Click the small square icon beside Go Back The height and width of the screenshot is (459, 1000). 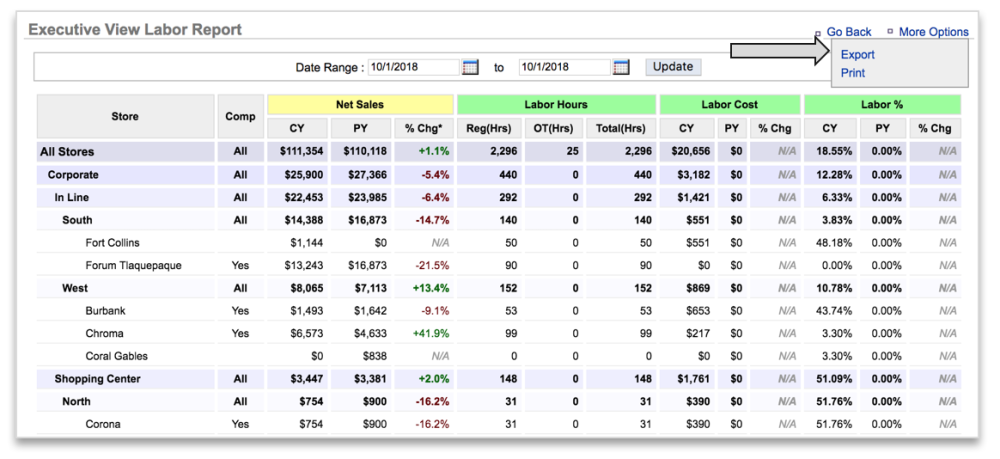click(818, 33)
